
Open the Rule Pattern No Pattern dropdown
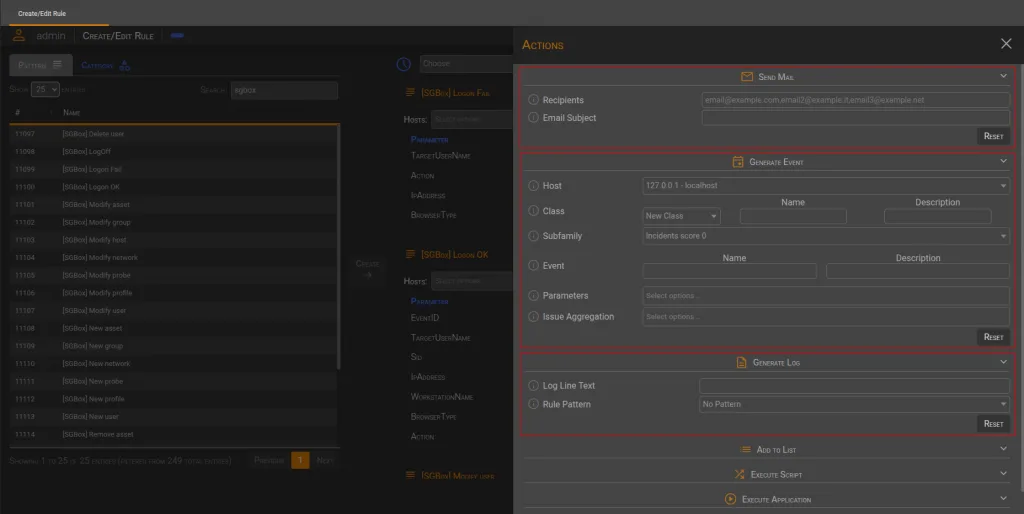click(x=854, y=404)
